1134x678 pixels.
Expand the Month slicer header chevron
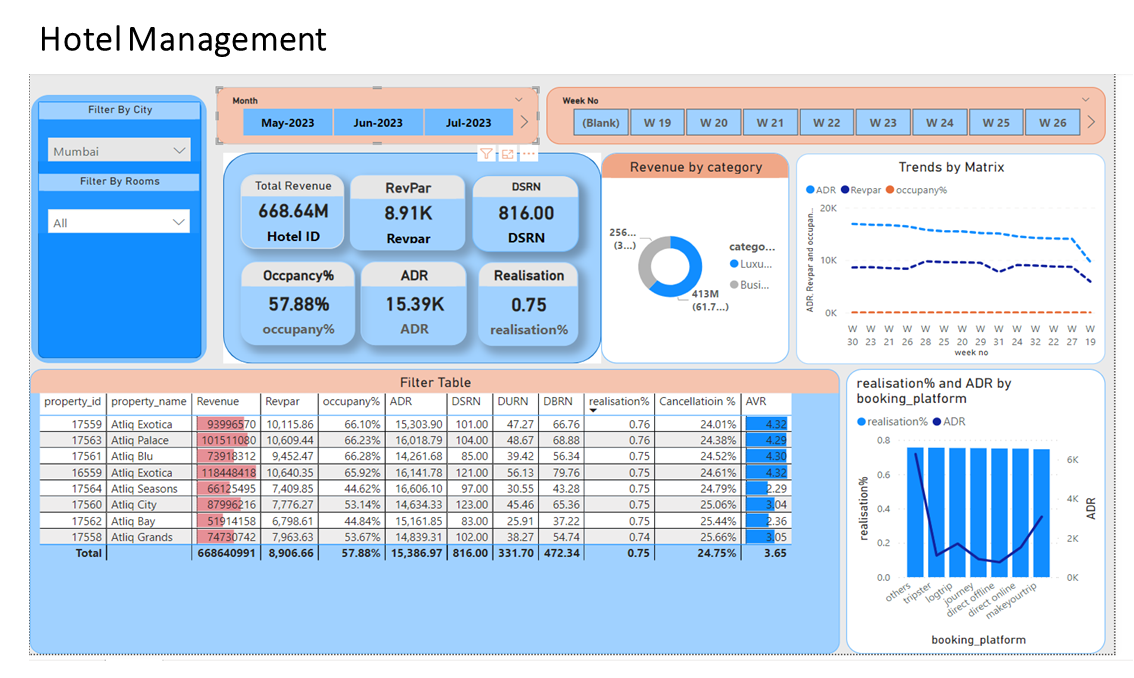[519, 100]
